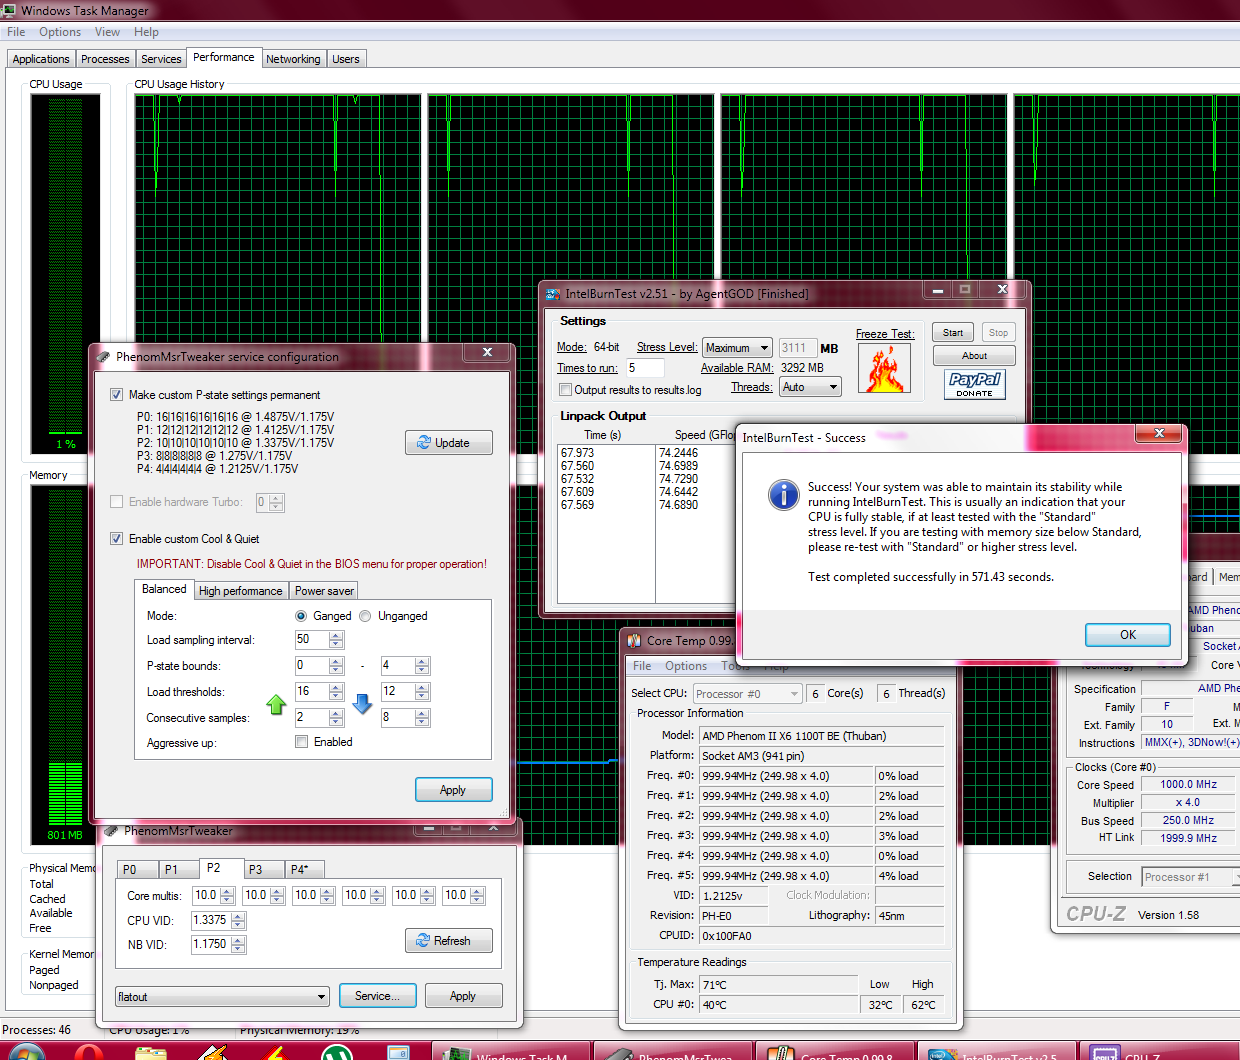Switch to the Networking tab
Viewport: 1240px width, 1060px height.
click(x=293, y=59)
